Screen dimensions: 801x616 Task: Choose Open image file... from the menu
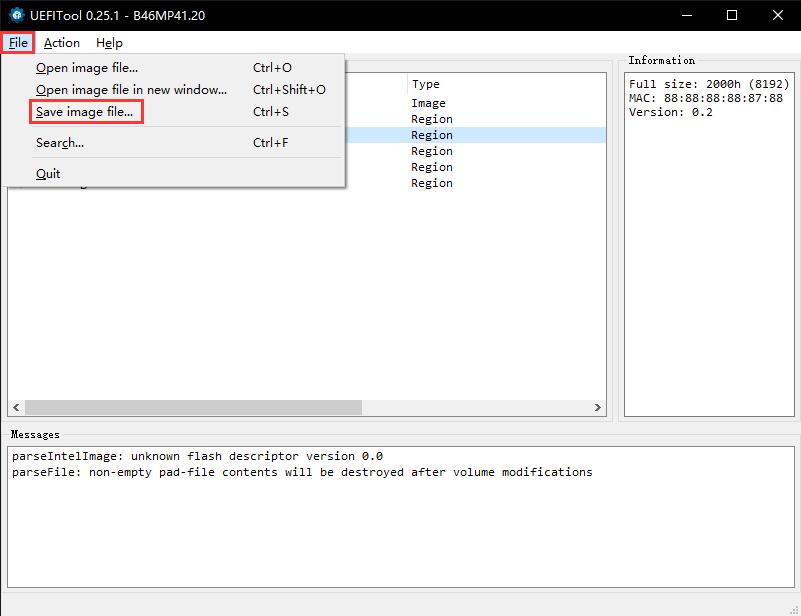[x=87, y=68]
